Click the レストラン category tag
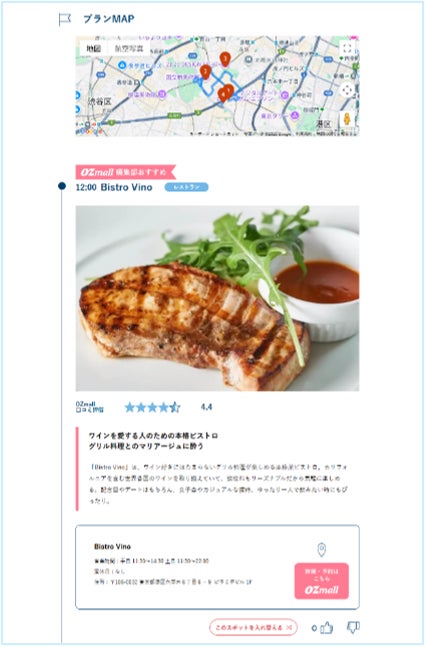The width and height of the screenshot is (425, 646). point(187,187)
